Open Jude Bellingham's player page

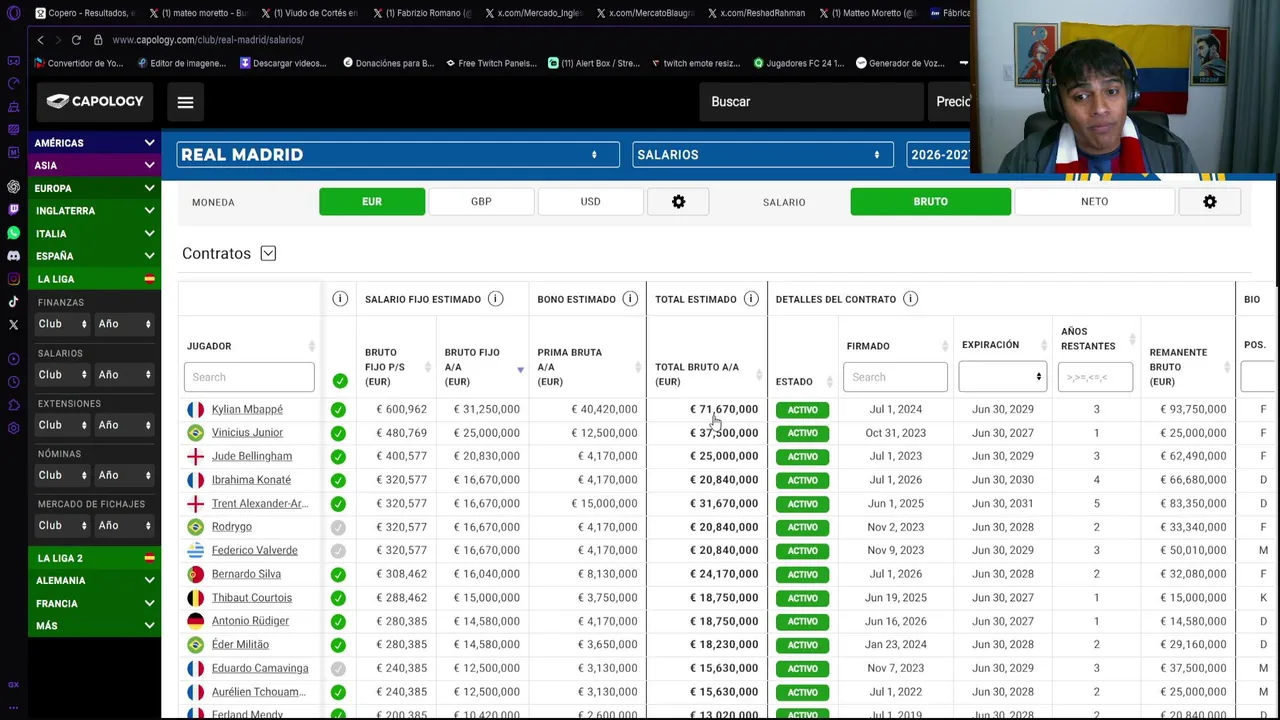(x=252, y=456)
